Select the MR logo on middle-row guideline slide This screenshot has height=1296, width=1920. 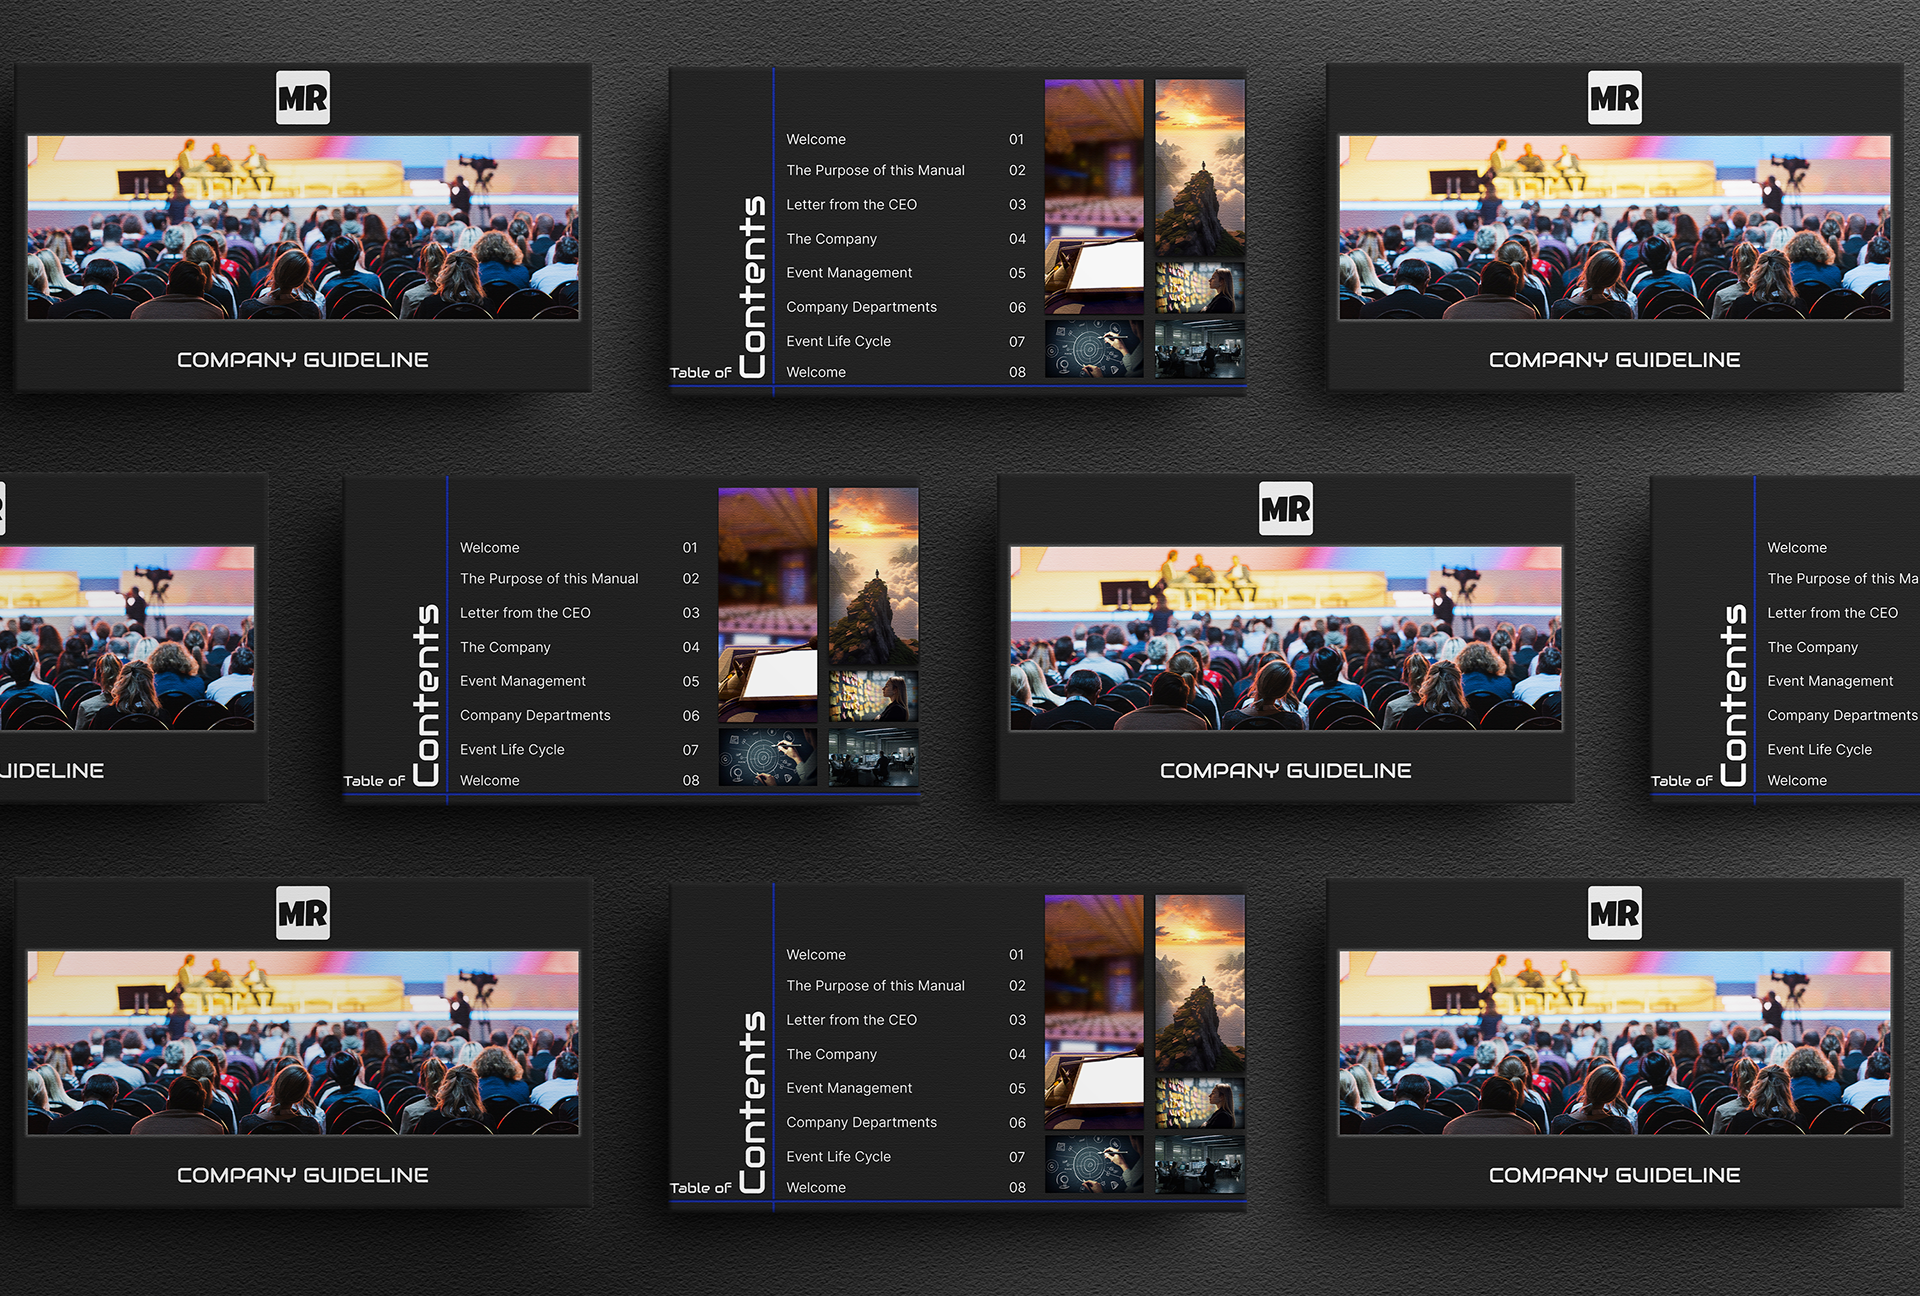coord(1285,509)
